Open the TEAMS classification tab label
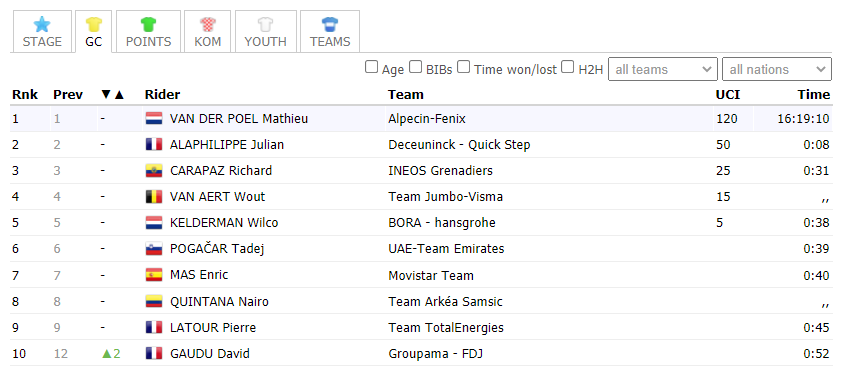The height and width of the screenshot is (367, 847). point(330,42)
